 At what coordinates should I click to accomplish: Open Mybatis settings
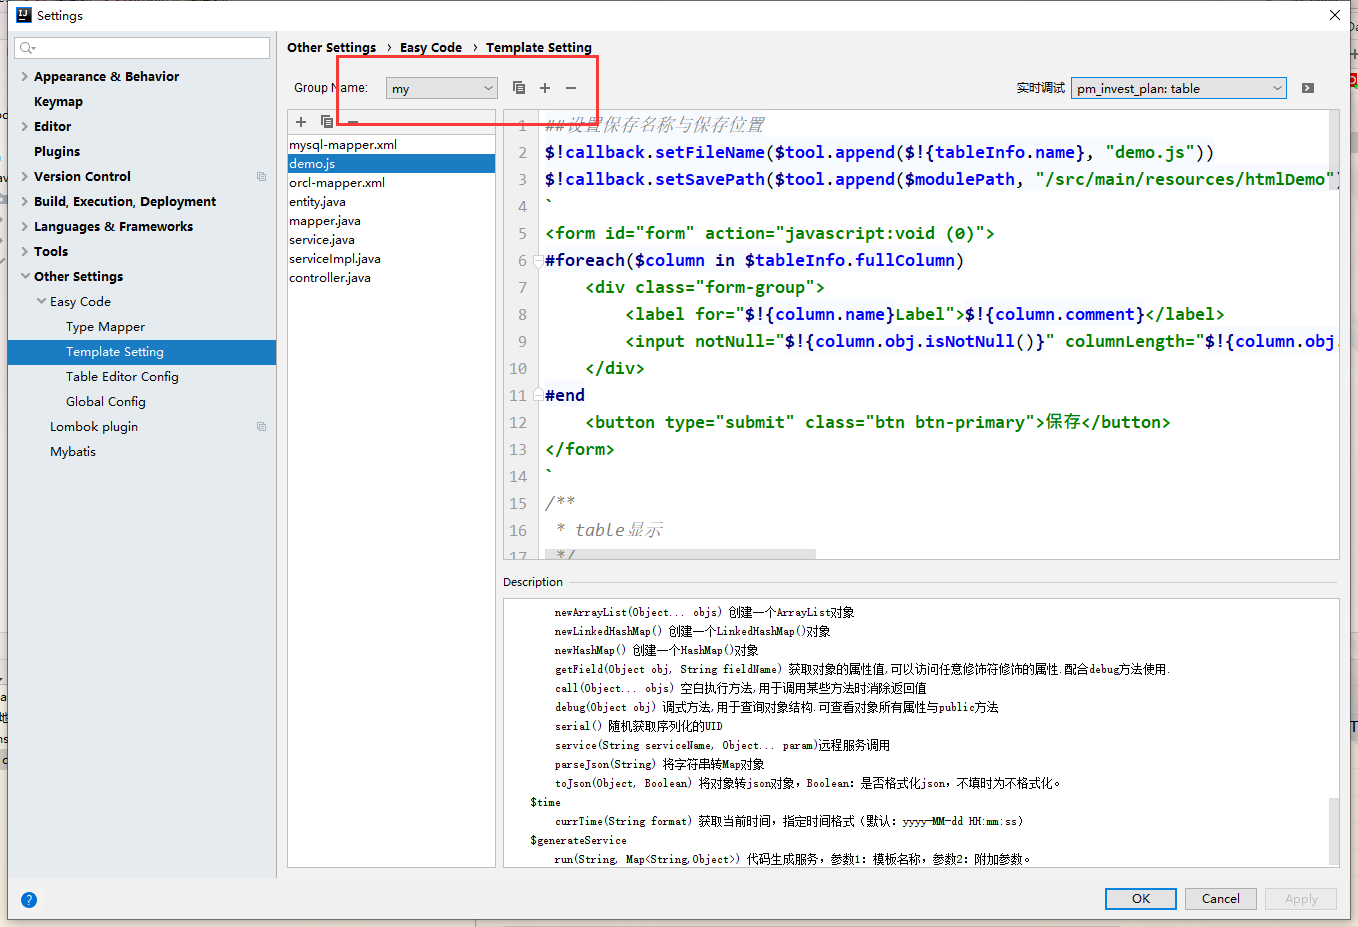tap(73, 452)
